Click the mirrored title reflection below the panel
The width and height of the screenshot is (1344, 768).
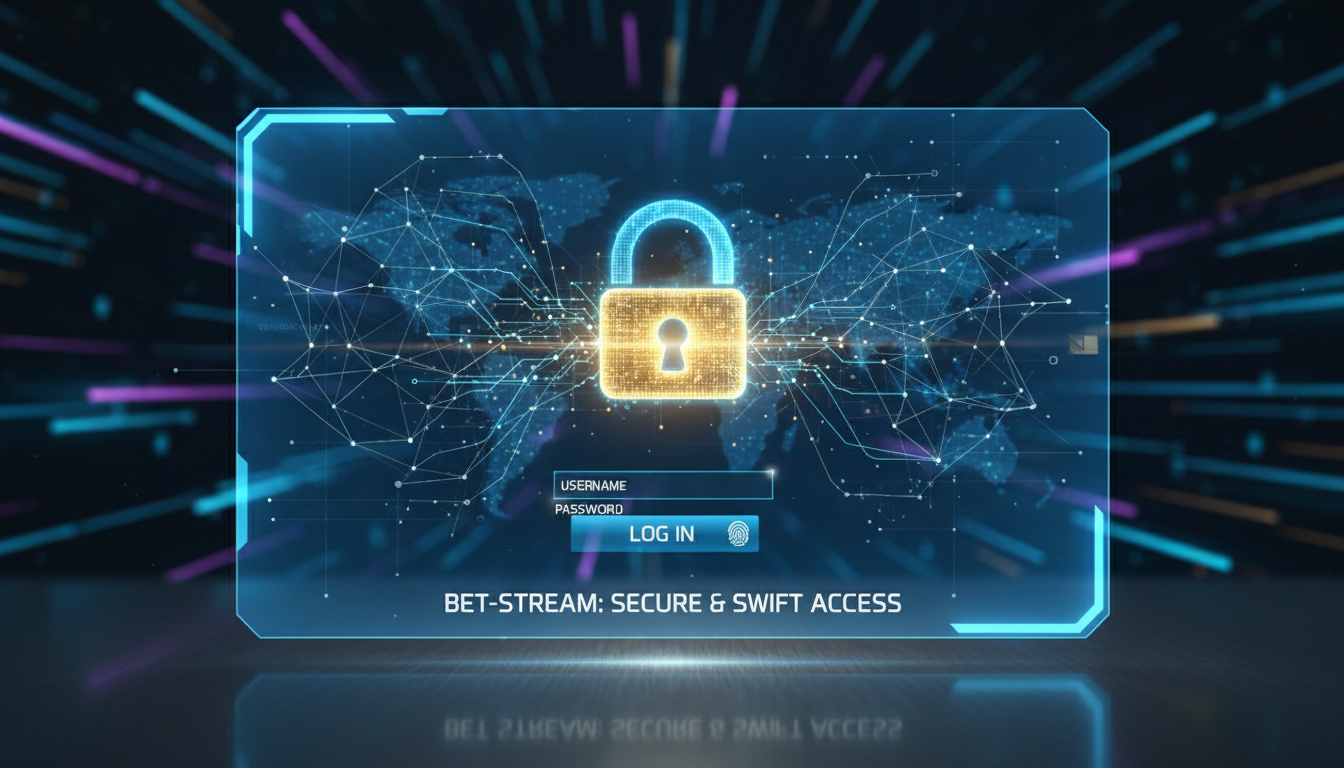672,728
